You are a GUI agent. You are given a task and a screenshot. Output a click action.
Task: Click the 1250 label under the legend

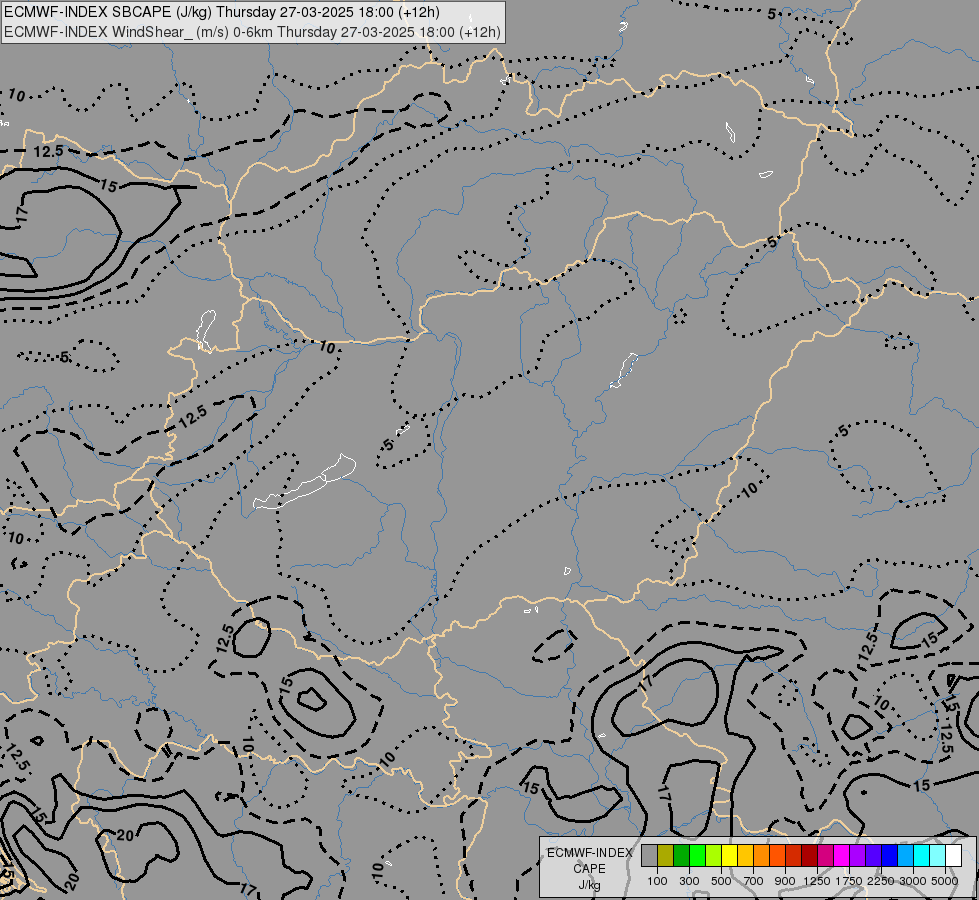point(817,881)
